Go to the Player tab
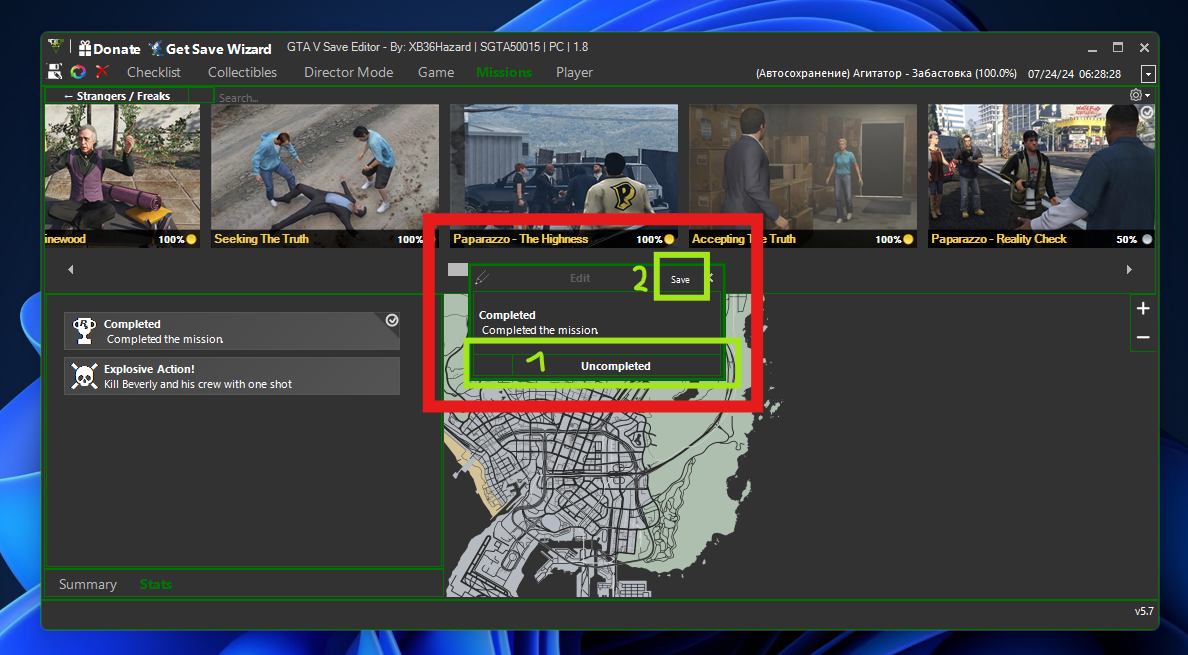The image size is (1188, 655). tap(574, 73)
